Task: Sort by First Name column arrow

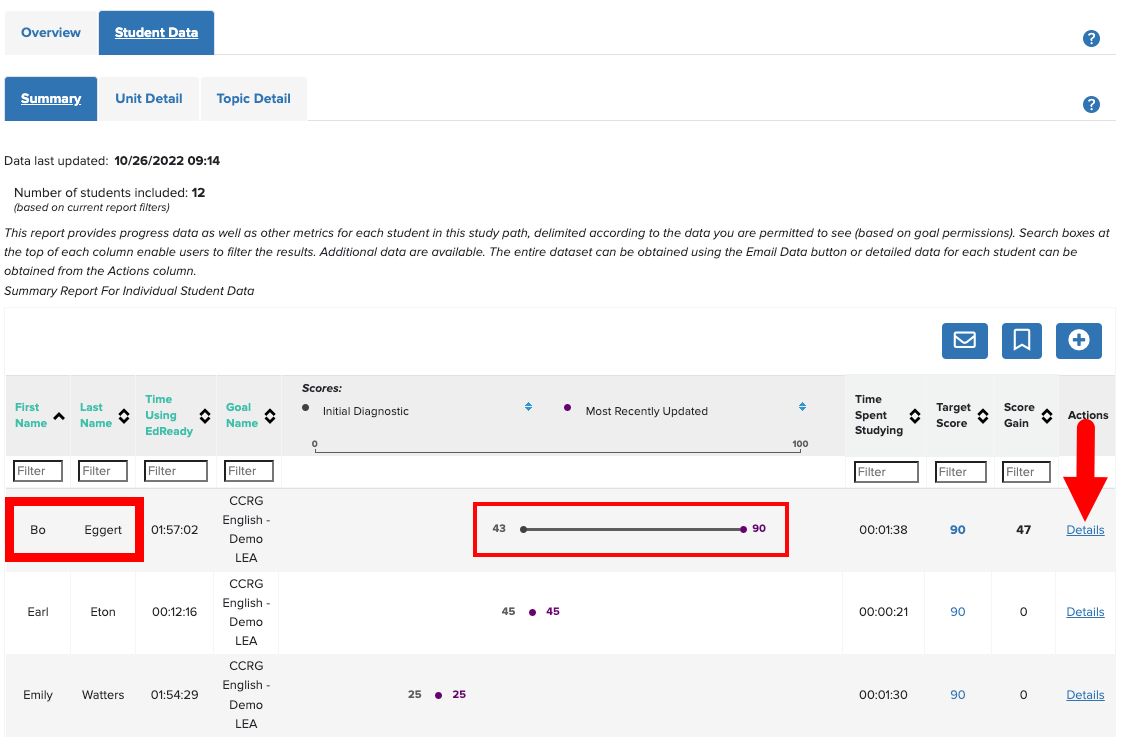Action: click(59, 416)
